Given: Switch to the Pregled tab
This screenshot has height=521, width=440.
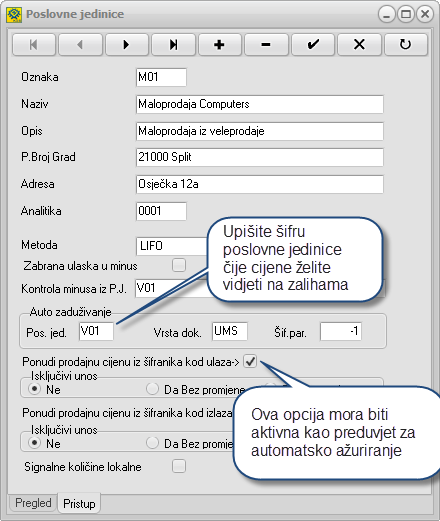Looking at the screenshot, I should [33, 503].
